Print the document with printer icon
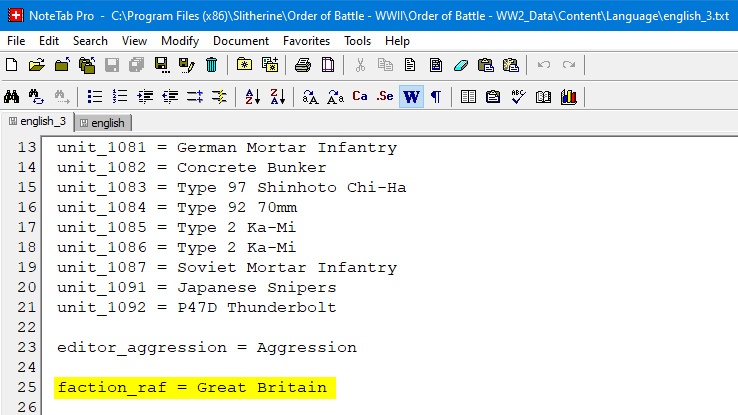This screenshot has height=415, width=738. (303, 65)
